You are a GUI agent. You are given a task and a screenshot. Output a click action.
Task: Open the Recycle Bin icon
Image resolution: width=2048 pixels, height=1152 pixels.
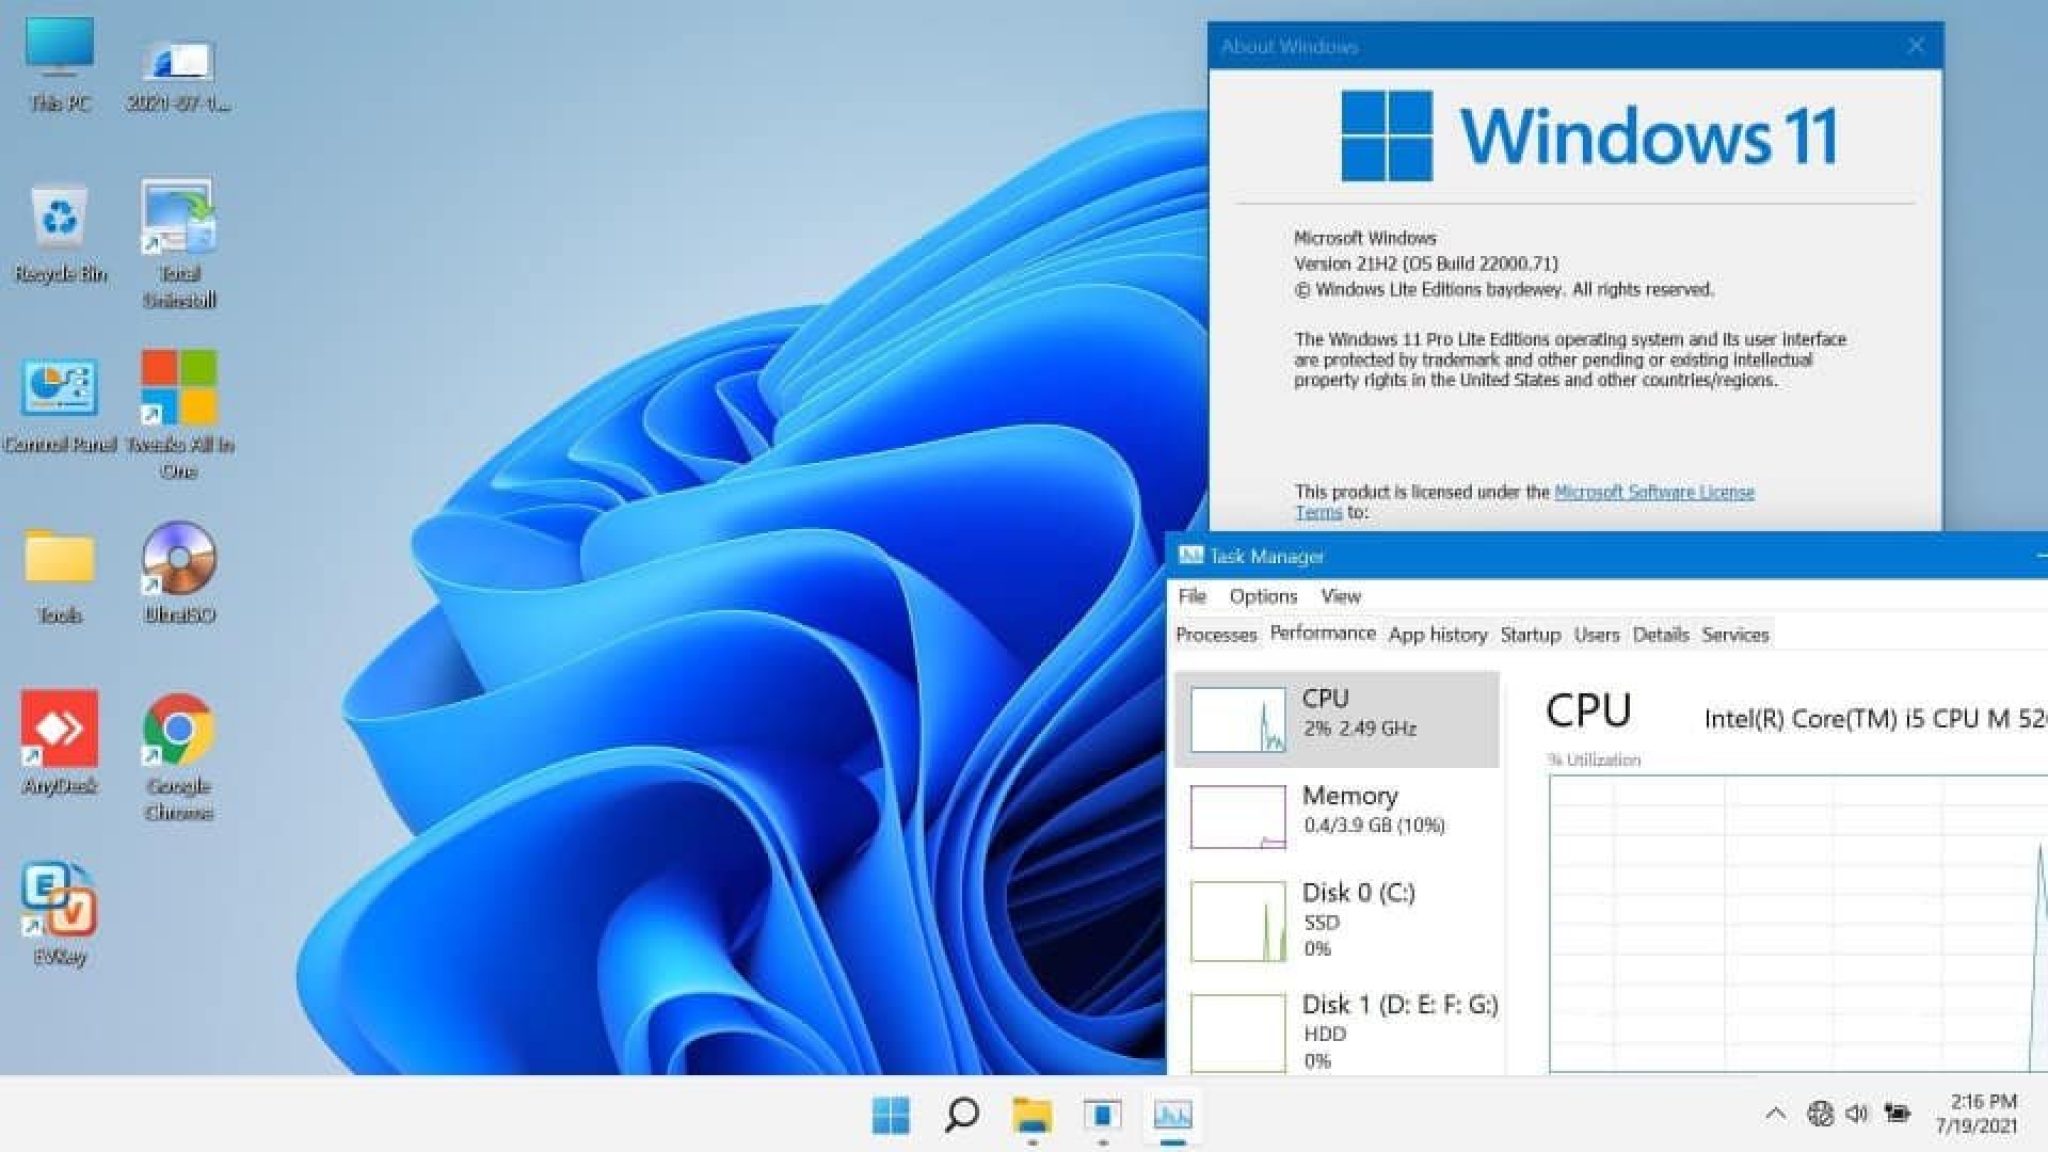60,234
